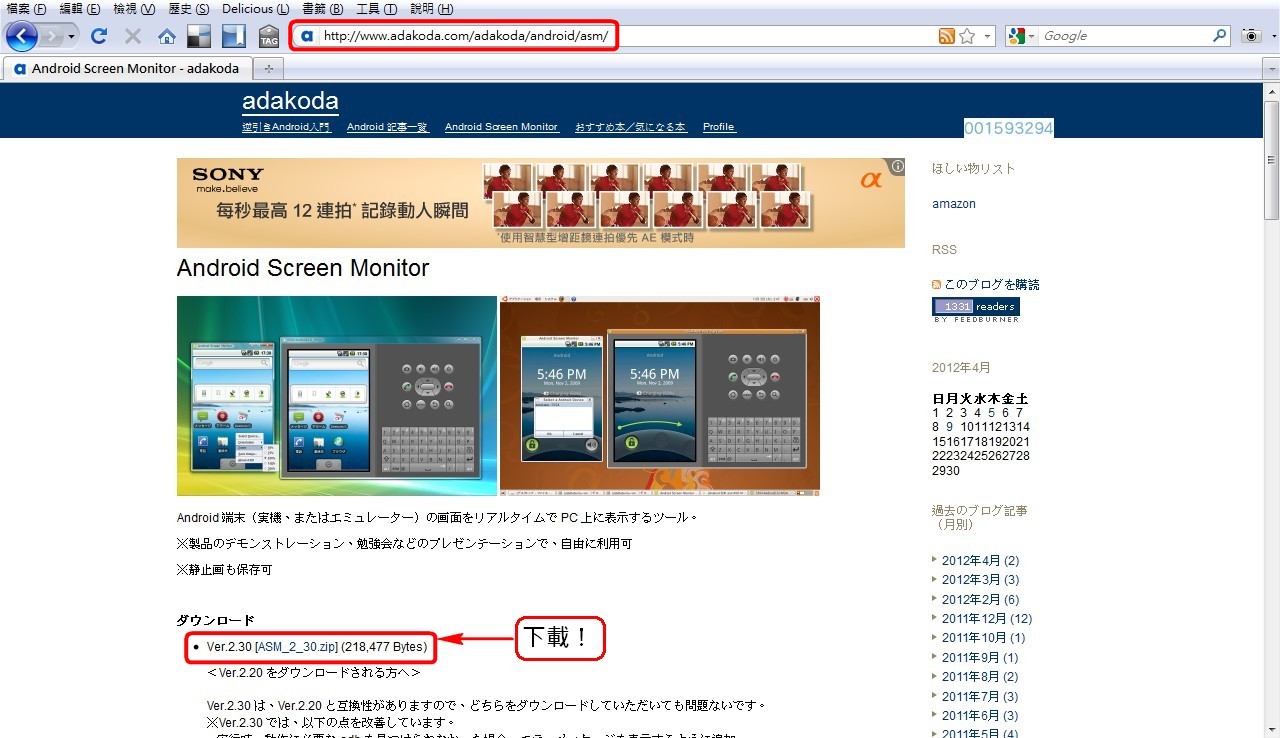Download the ASM_2_30.zip file link
The image size is (1280, 738).
298,647
